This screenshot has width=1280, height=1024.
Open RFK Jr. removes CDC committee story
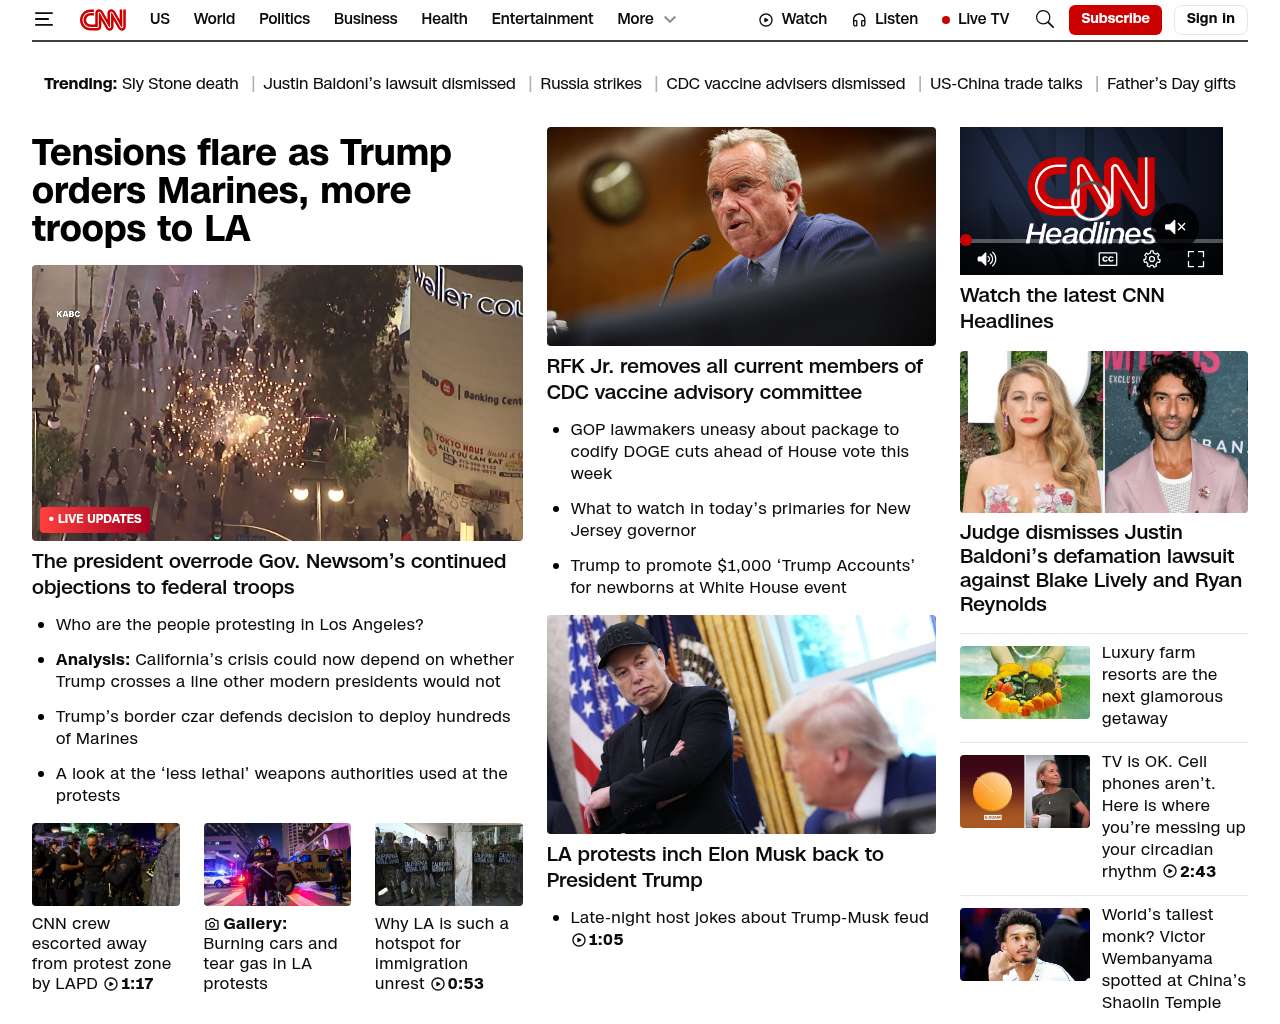(735, 379)
